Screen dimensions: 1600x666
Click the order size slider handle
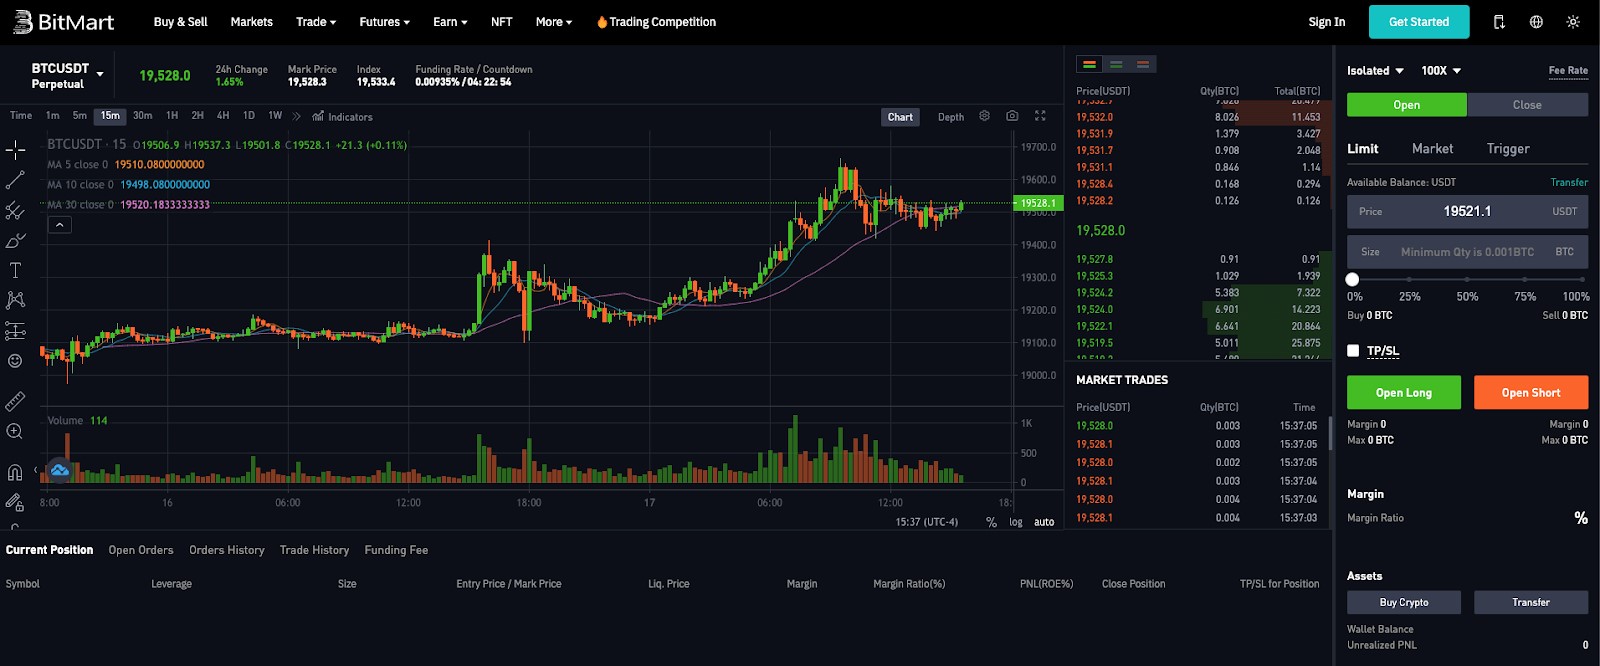coord(1353,280)
